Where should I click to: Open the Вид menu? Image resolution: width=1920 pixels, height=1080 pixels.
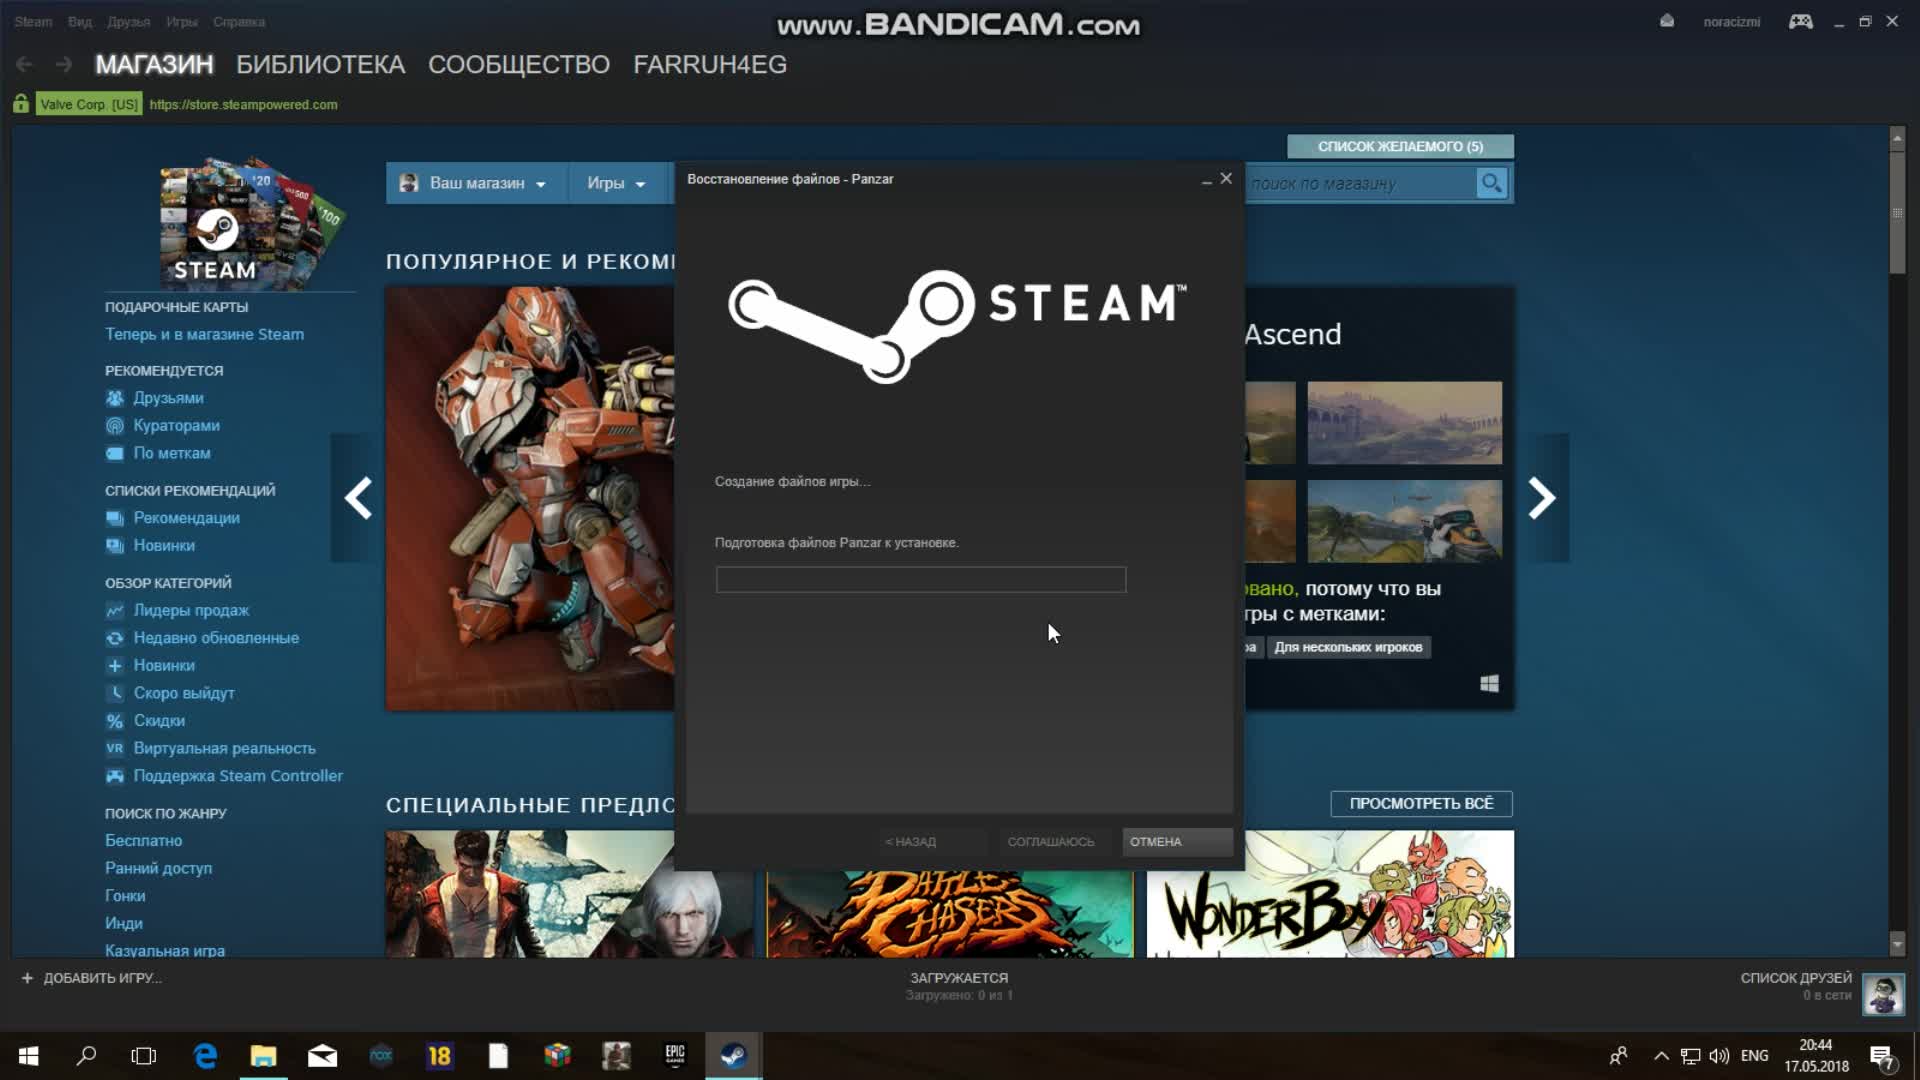(x=80, y=21)
